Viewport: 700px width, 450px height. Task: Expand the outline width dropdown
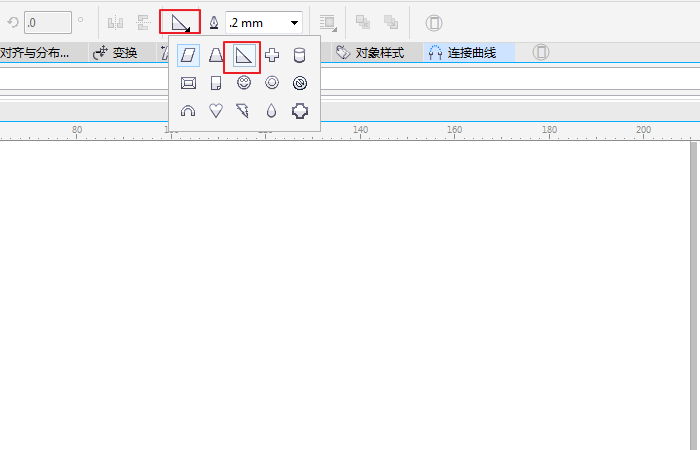pyautogui.click(x=295, y=22)
